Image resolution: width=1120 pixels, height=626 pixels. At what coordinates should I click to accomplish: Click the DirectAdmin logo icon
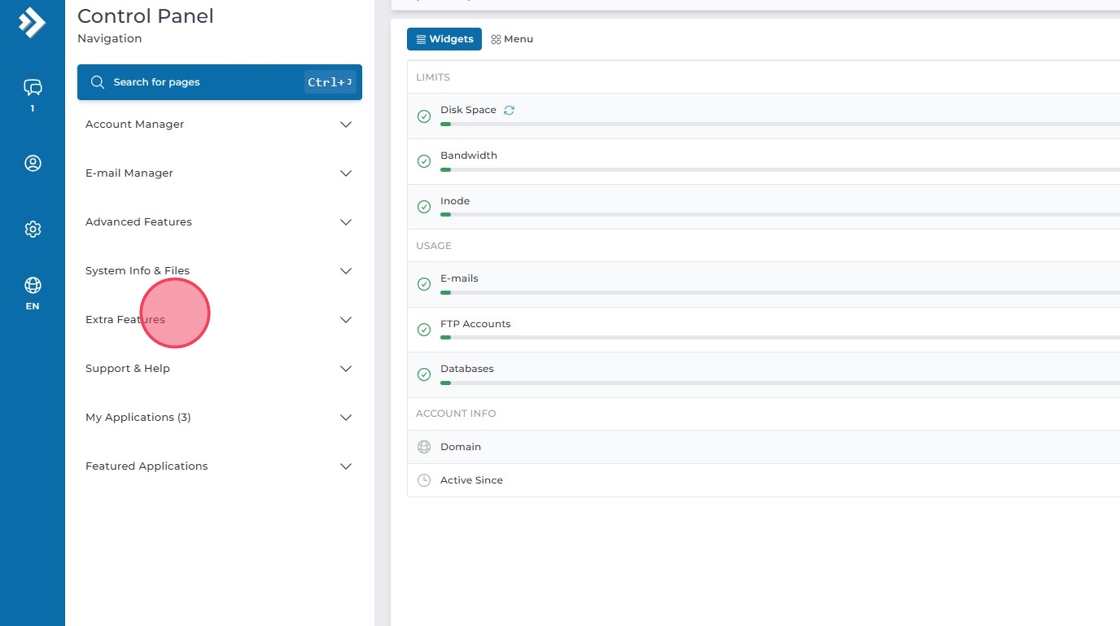point(32,22)
